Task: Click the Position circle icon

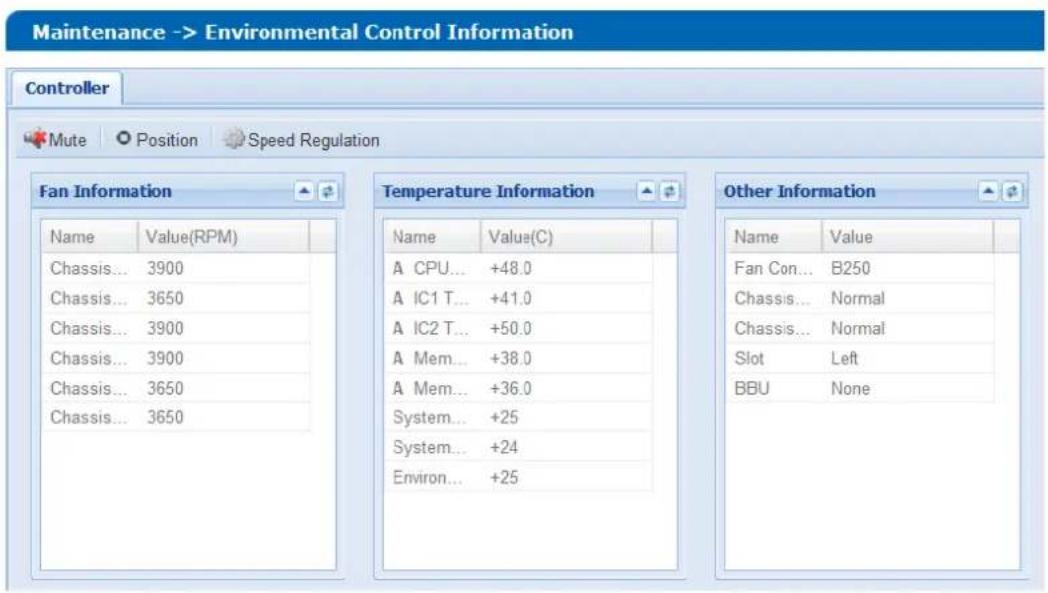Action: coord(124,138)
